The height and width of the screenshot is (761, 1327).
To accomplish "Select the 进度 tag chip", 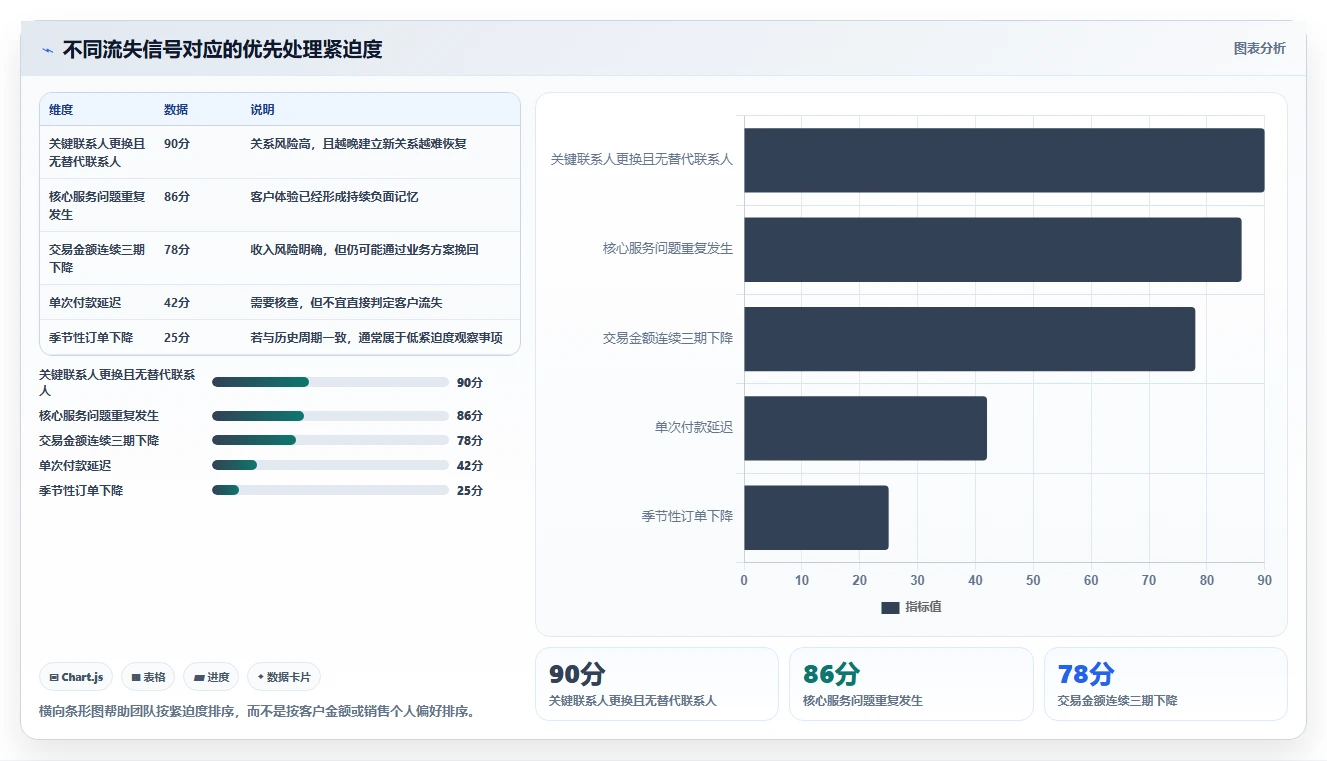I will [211, 677].
